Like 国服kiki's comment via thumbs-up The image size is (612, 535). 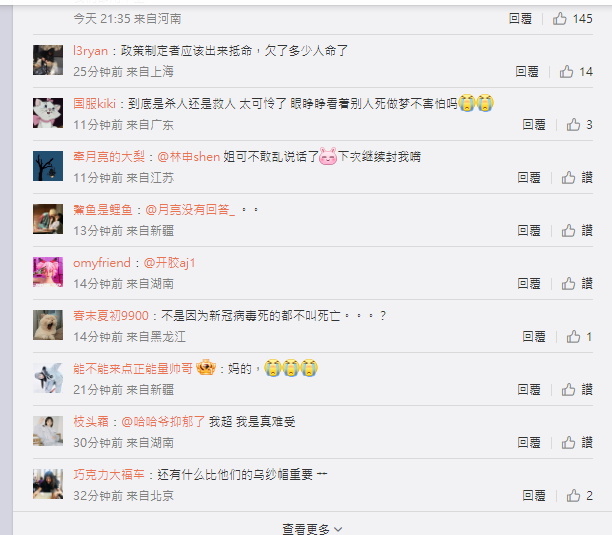[x=573, y=124]
